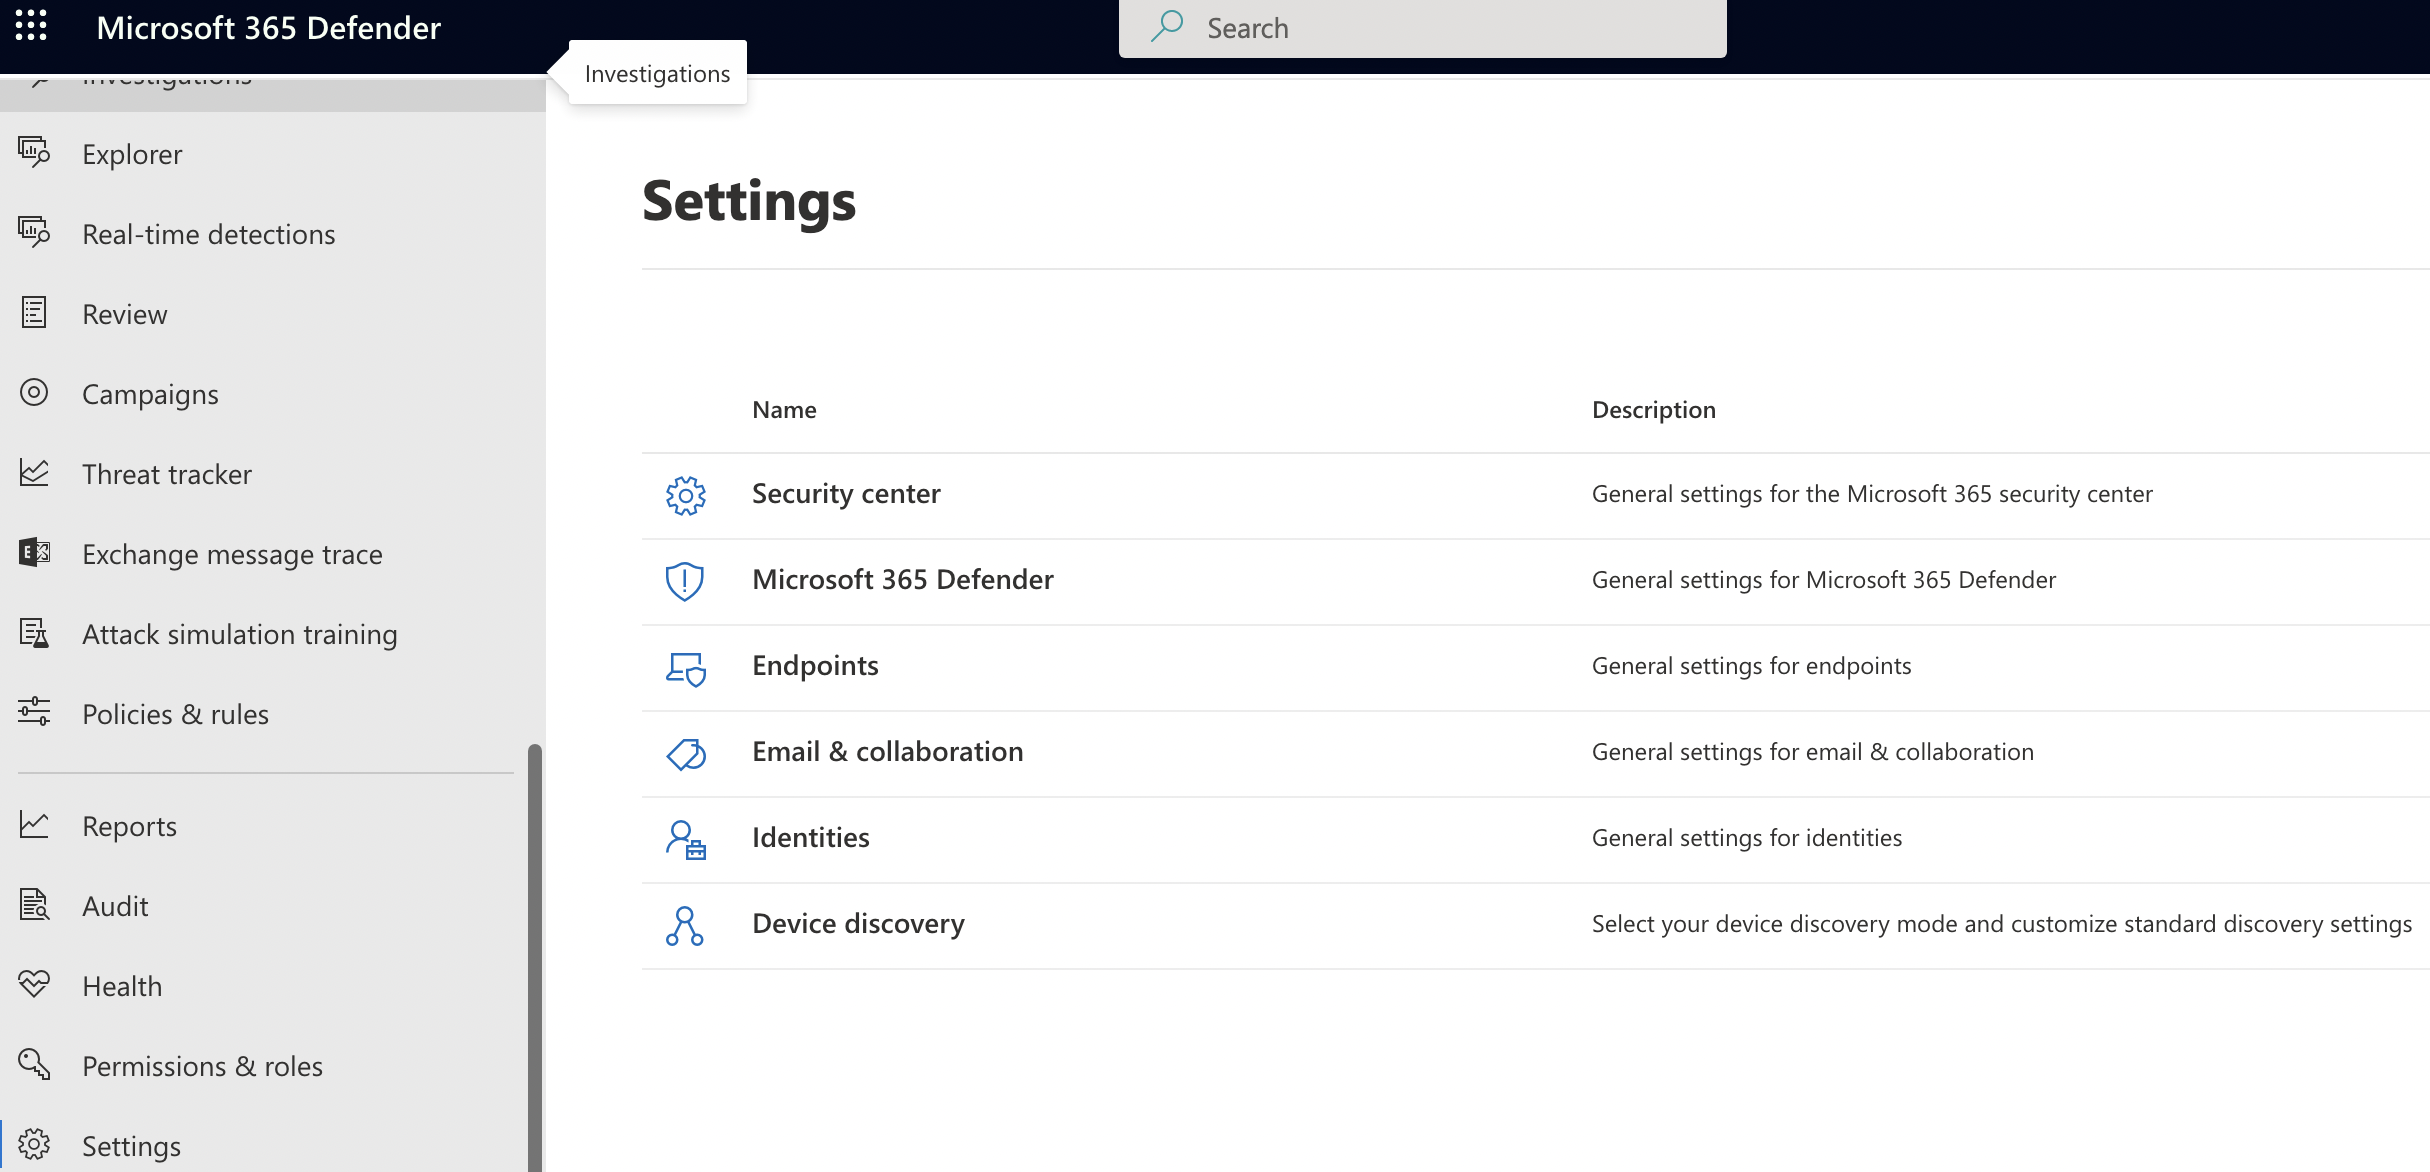Screen dimensions: 2430x1172
Task: Click the sidebar vertical scrollbar
Action: pyautogui.click(x=535, y=950)
